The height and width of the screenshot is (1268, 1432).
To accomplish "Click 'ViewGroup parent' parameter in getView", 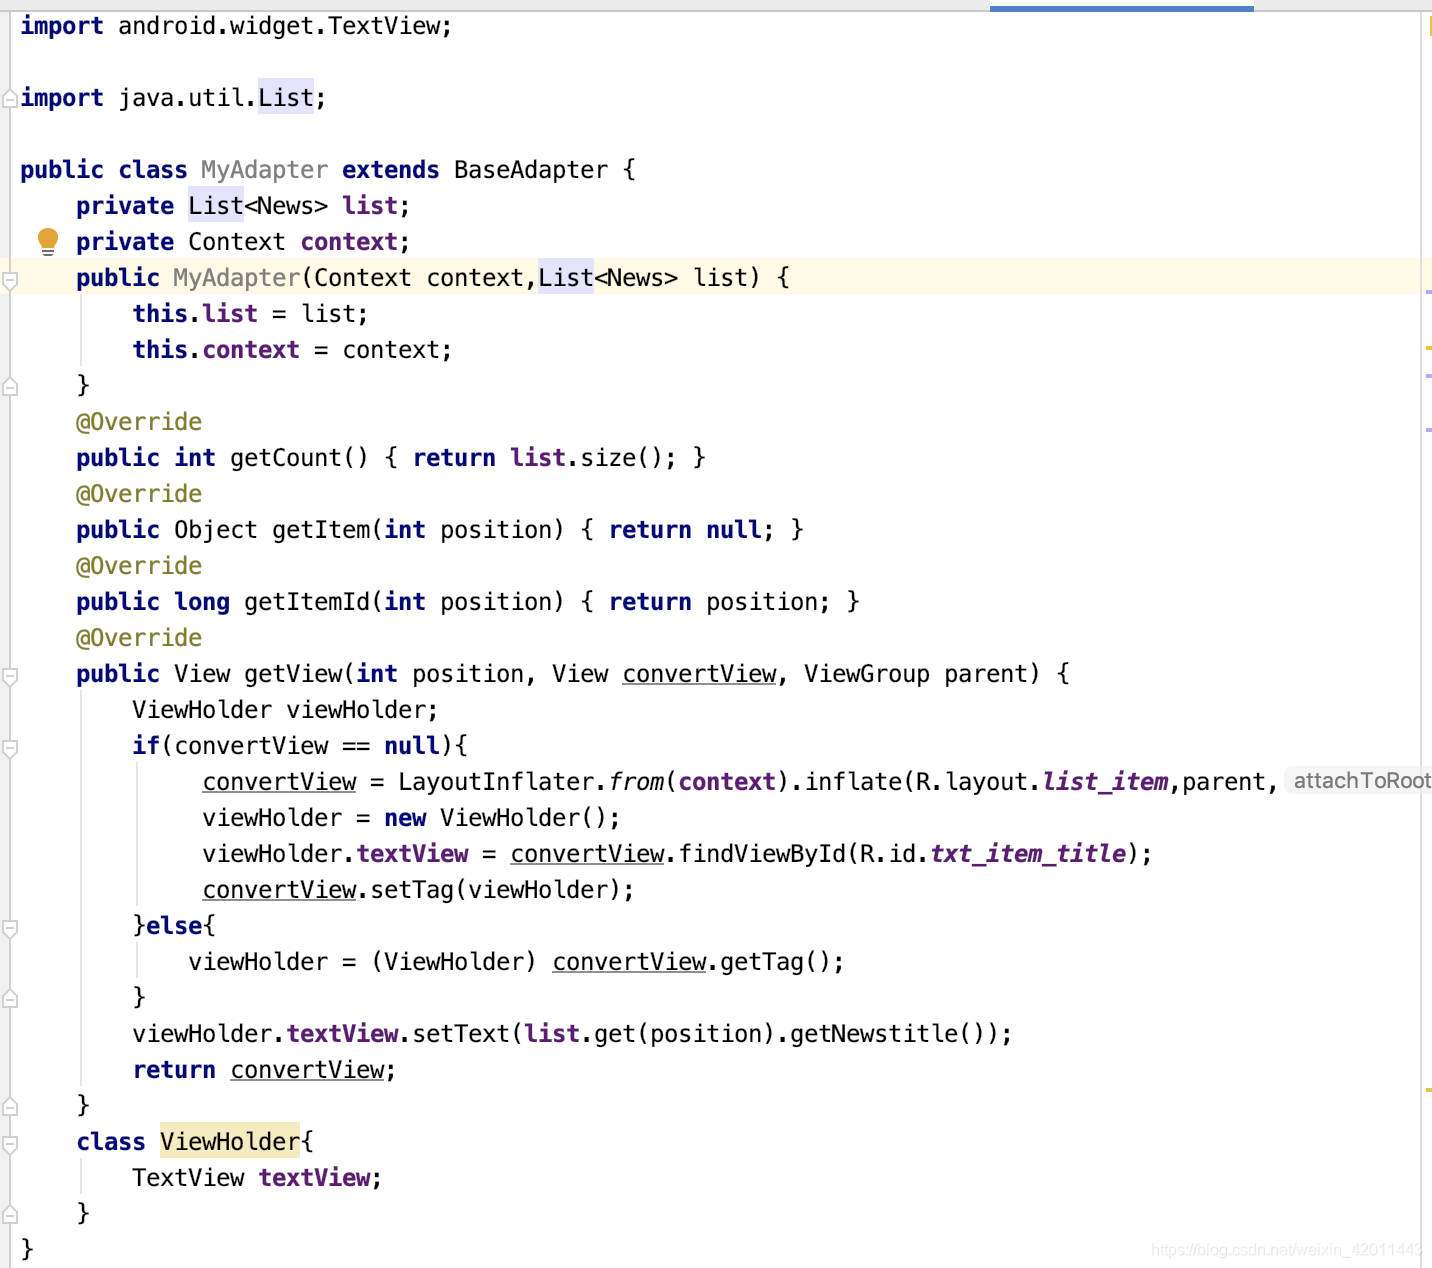I will (915, 674).
